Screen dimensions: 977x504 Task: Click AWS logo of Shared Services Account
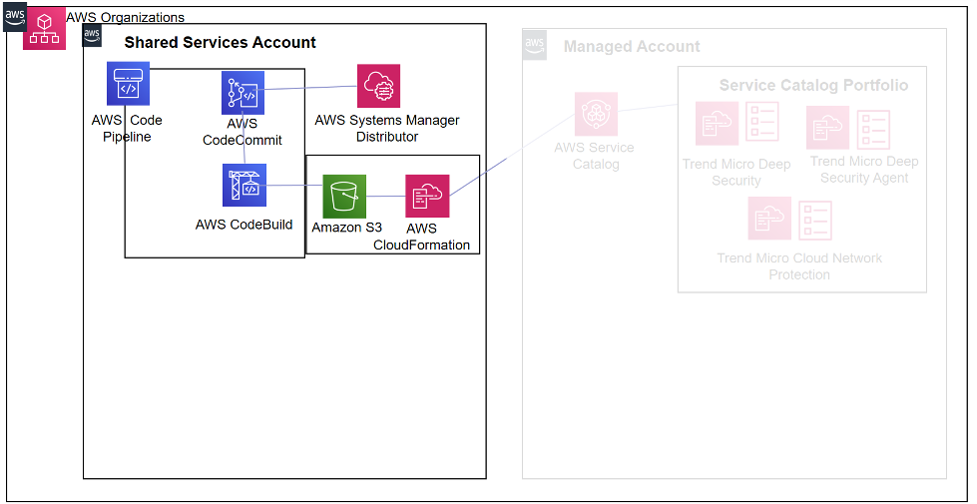(x=92, y=35)
